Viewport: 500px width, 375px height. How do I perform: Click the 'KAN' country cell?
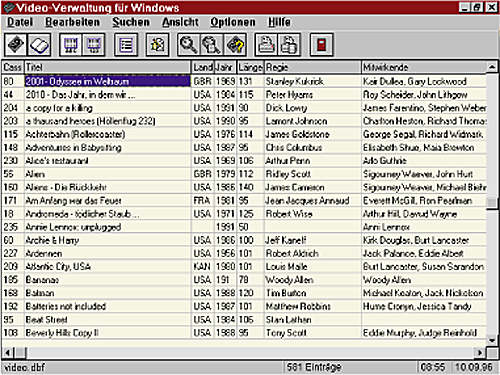tap(203, 267)
